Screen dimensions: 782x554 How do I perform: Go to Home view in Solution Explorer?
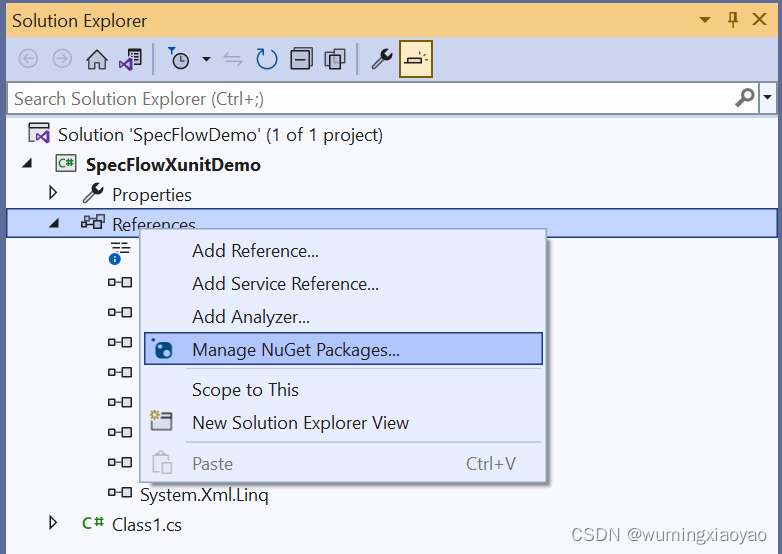coord(97,59)
